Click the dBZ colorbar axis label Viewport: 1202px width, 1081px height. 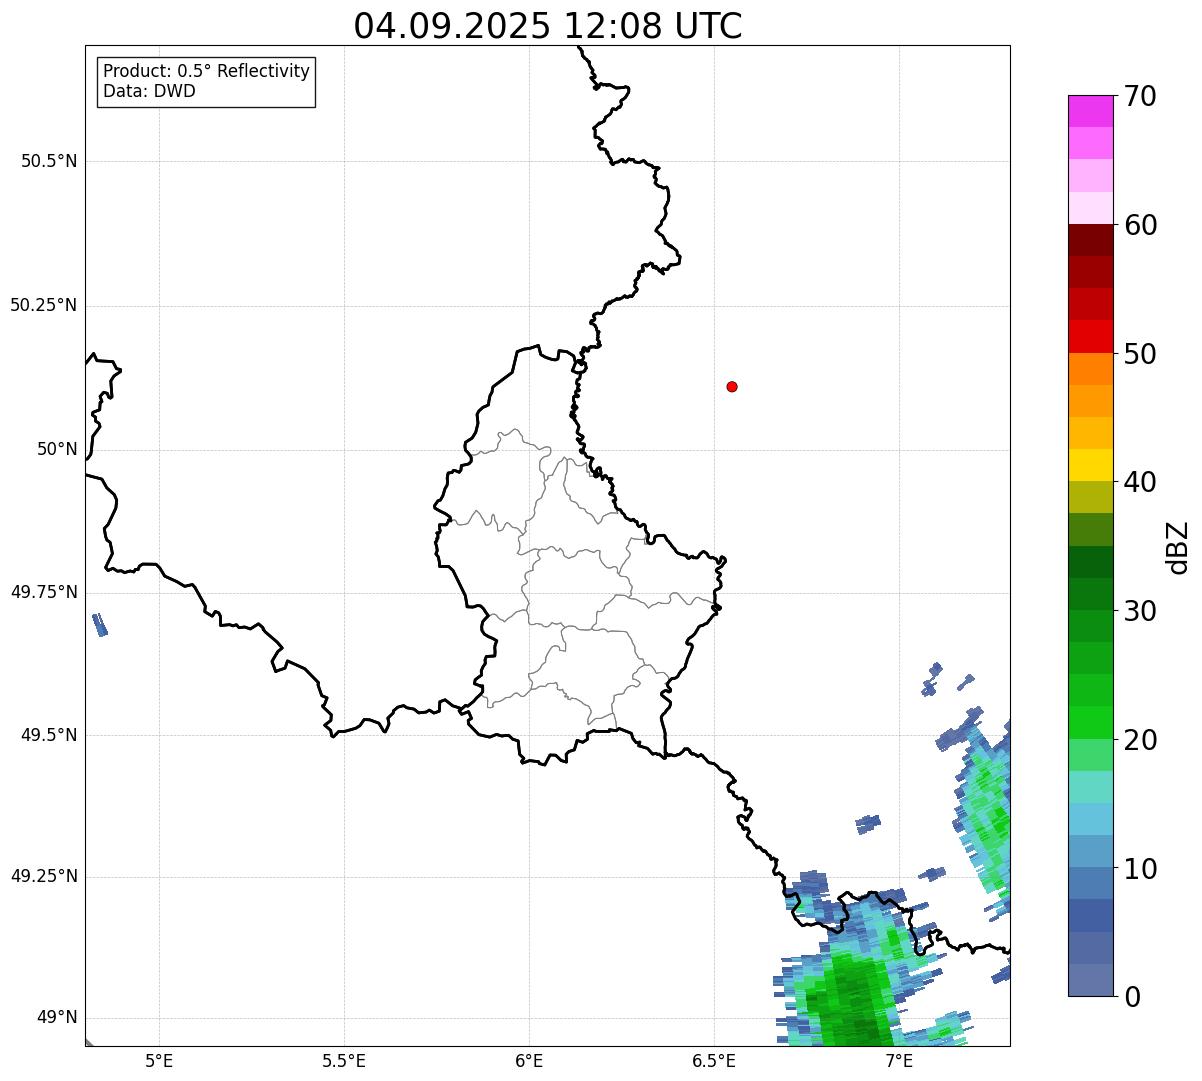point(1178,547)
